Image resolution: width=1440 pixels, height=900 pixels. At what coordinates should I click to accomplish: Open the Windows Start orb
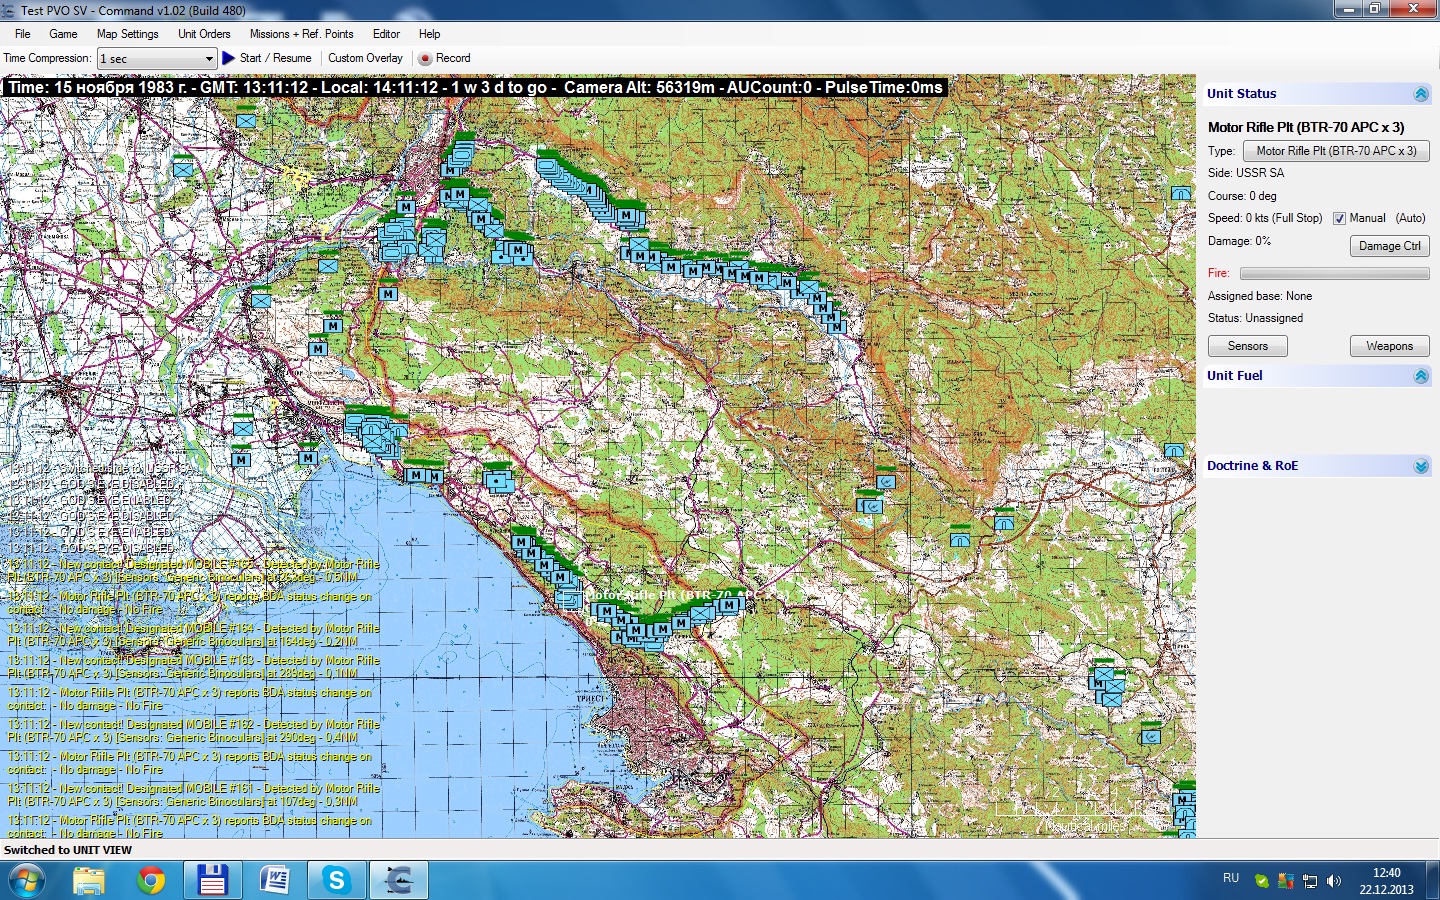pyautogui.click(x=26, y=881)
